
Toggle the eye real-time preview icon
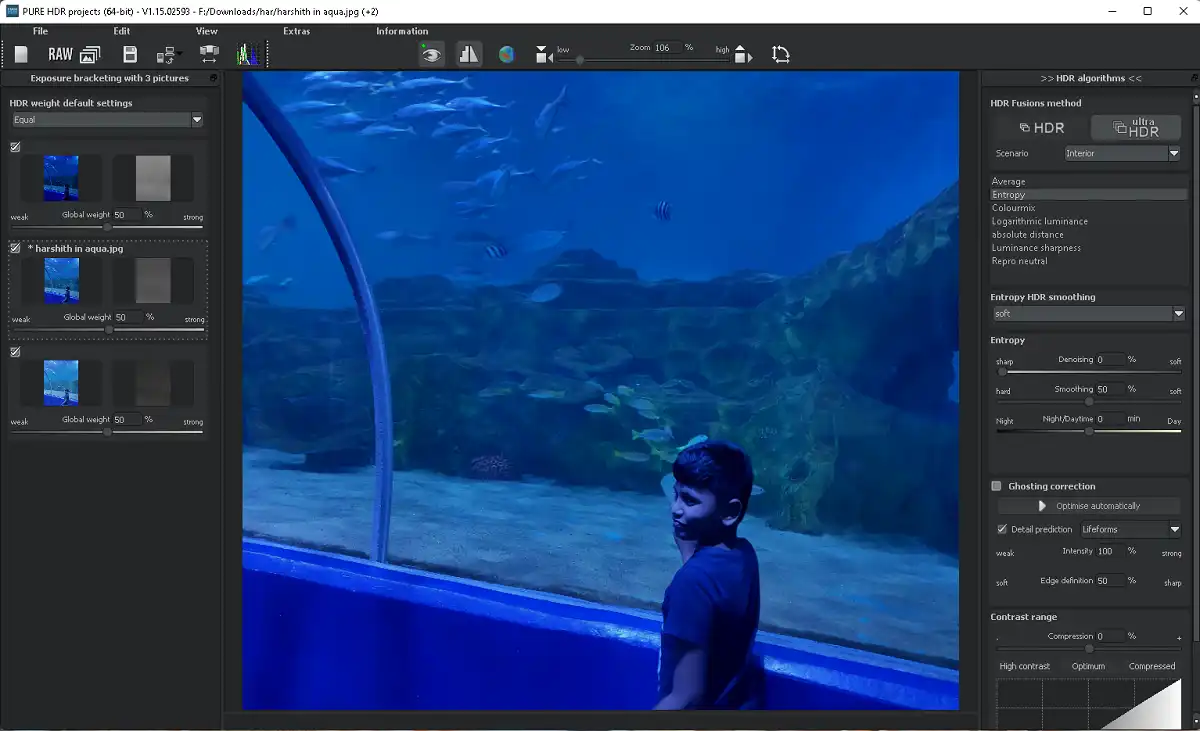[431, 55]
